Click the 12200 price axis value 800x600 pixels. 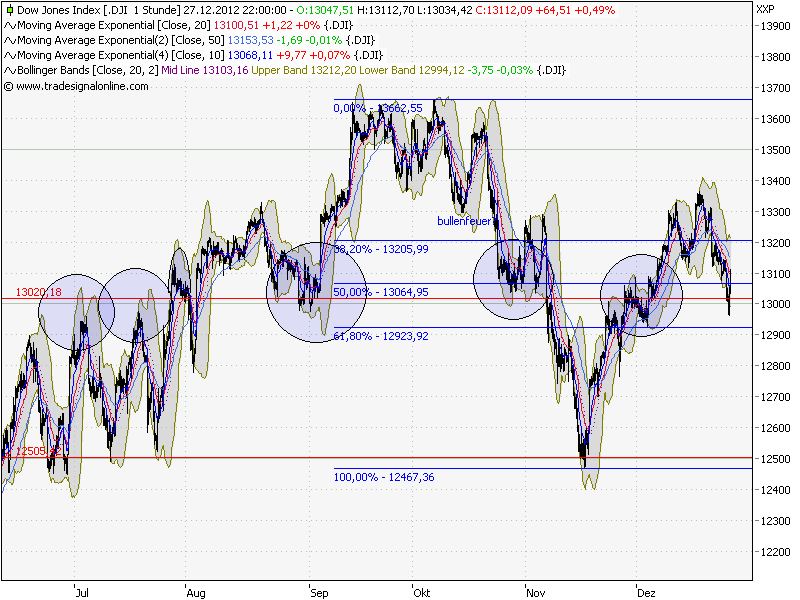click(776, 552)
